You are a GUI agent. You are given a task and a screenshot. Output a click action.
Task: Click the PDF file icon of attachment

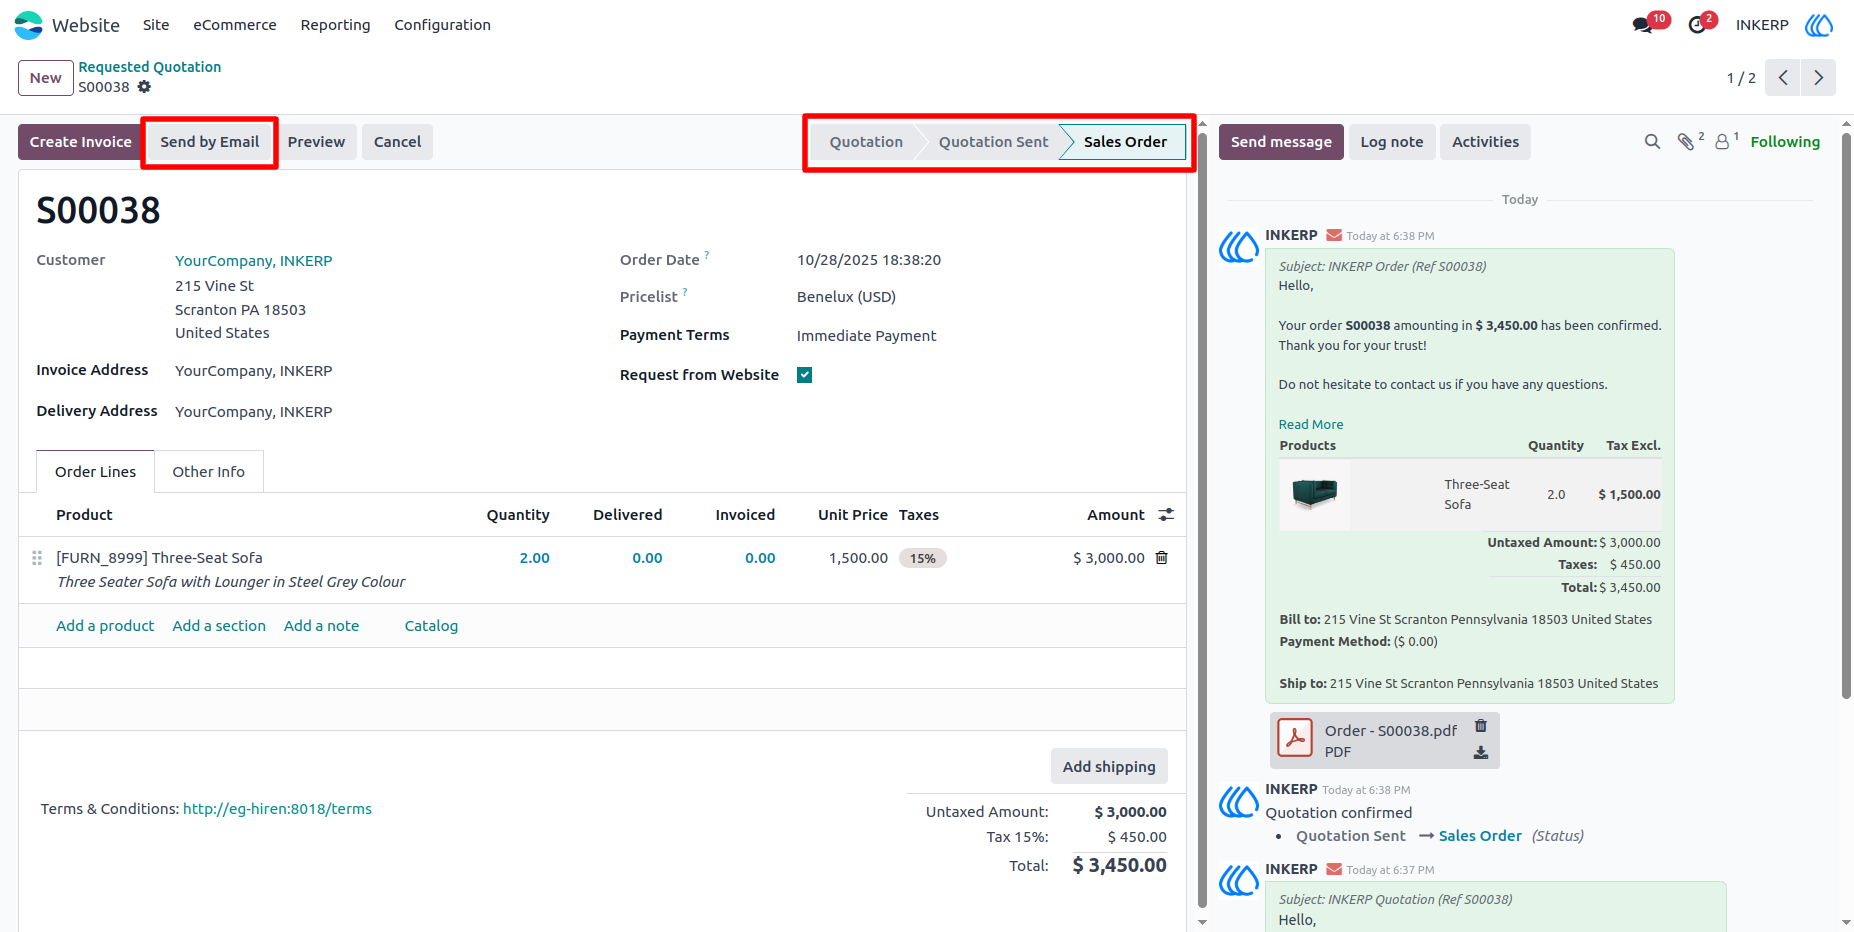(x=1296, y=739)
